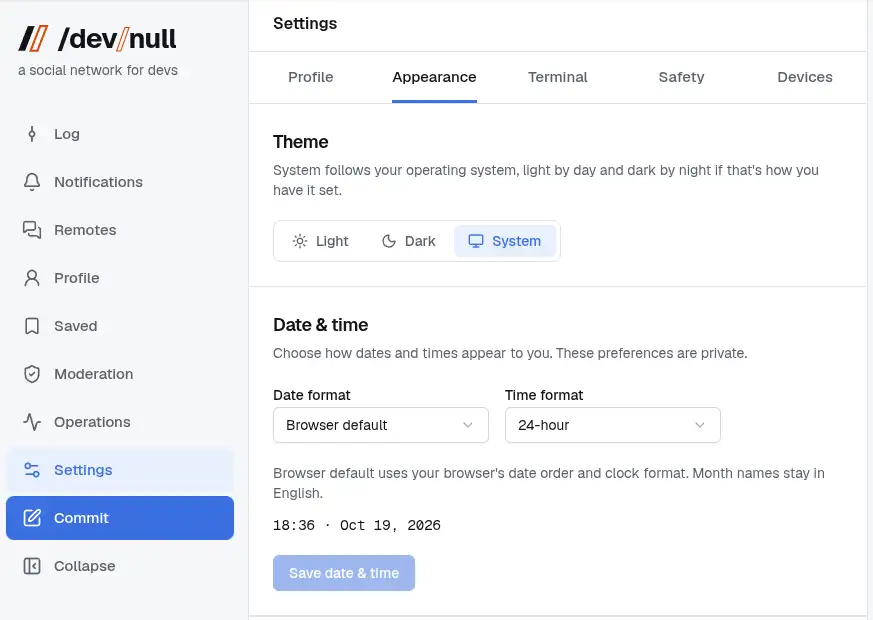Switch to the Devices tab

[805, 77]
